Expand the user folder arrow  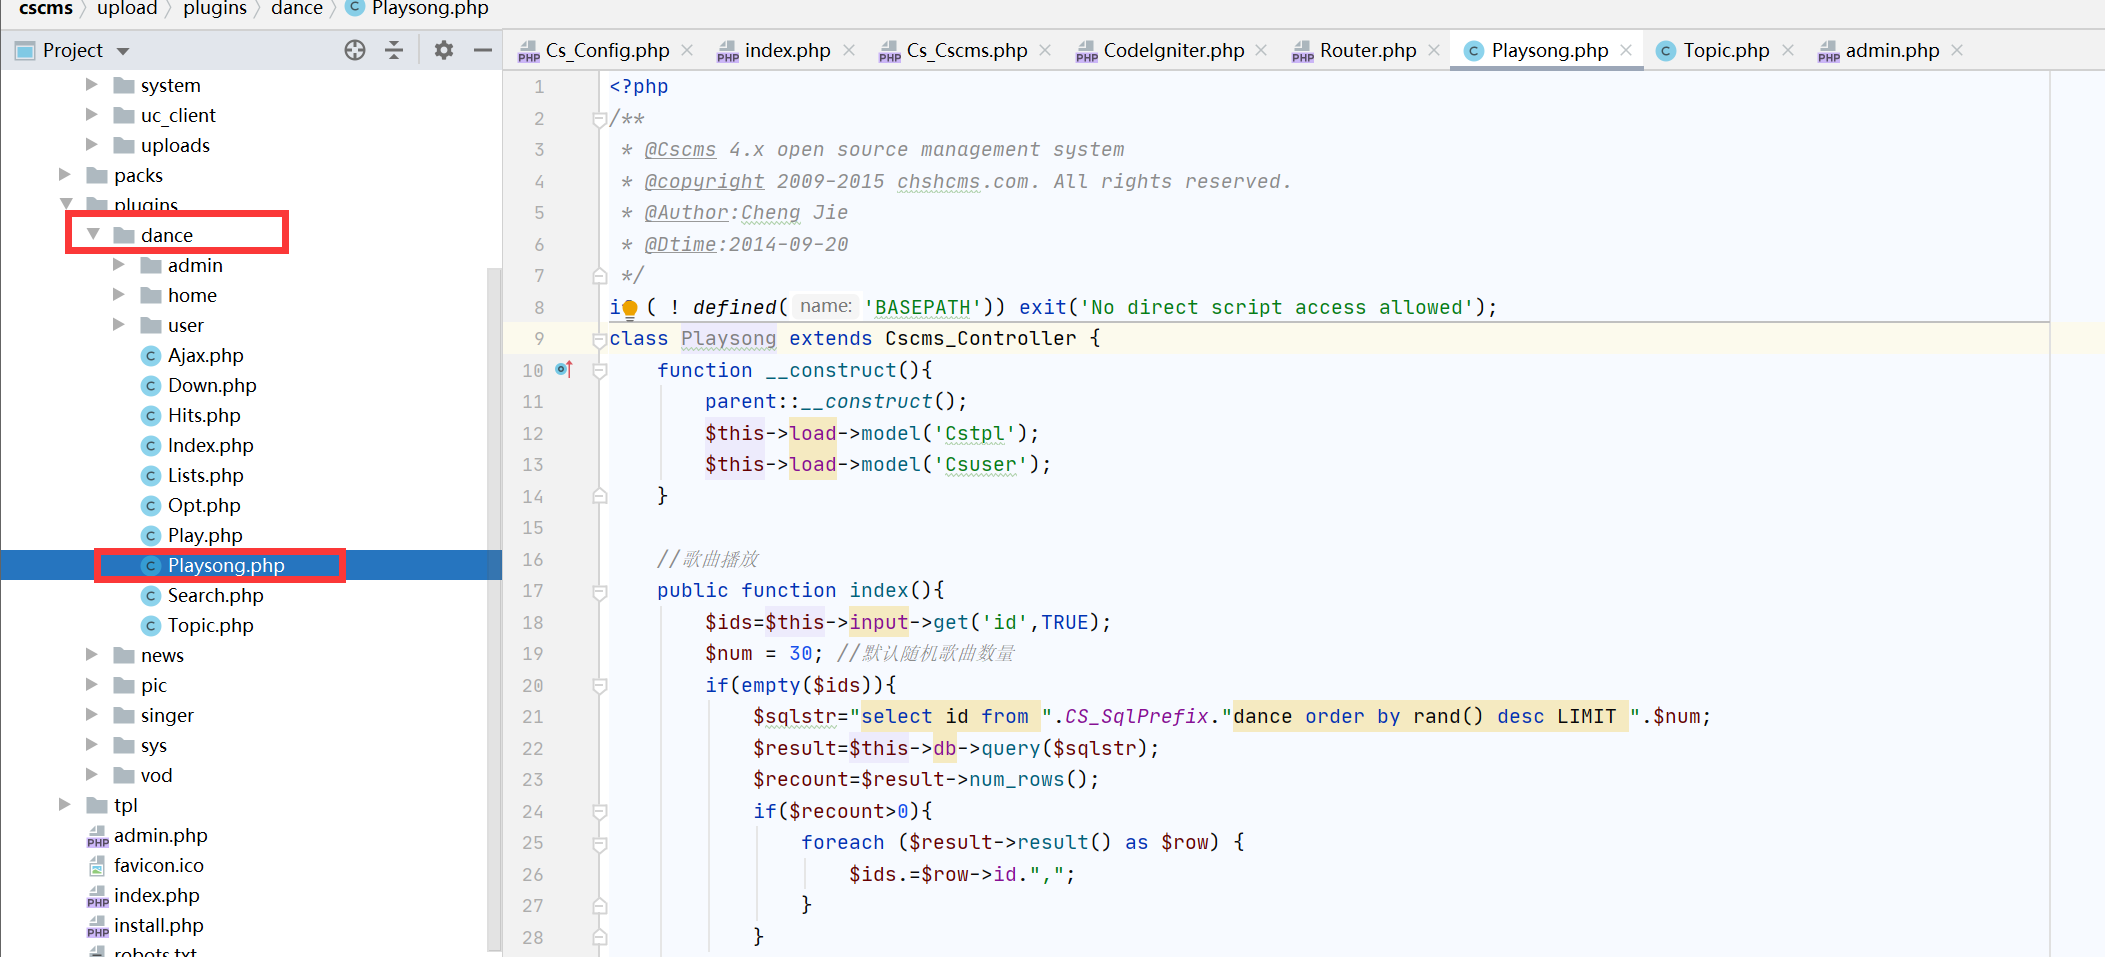(x=119, y=325)
